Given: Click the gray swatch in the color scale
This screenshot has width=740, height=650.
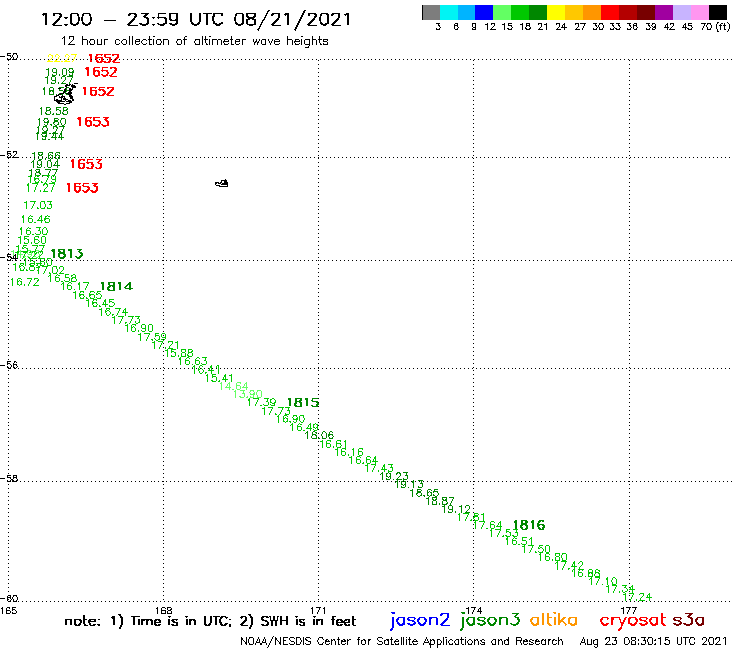Looking at the screenshot, I should pyautogui.click(x=431, y=13).
